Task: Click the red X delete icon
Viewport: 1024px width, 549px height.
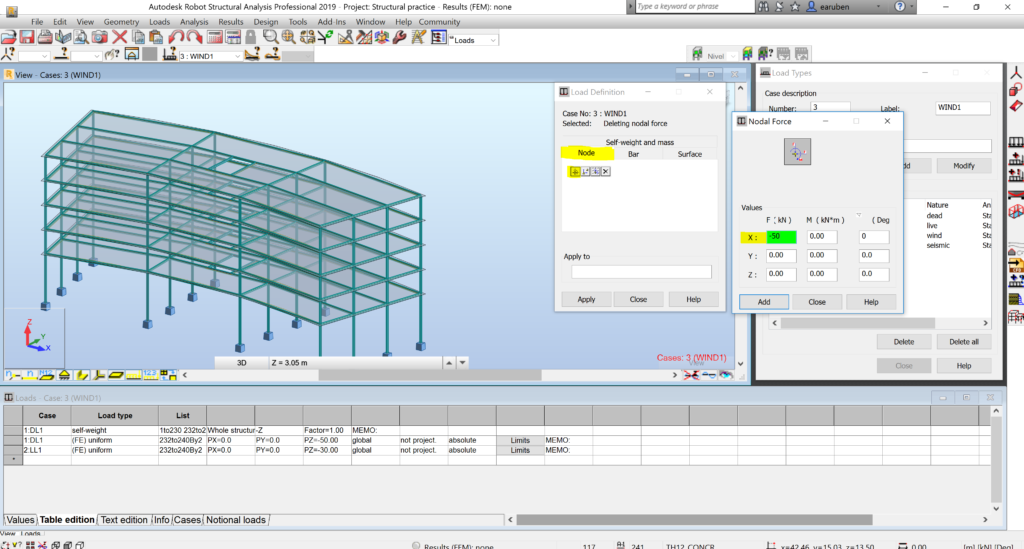Action: (120, 38)
